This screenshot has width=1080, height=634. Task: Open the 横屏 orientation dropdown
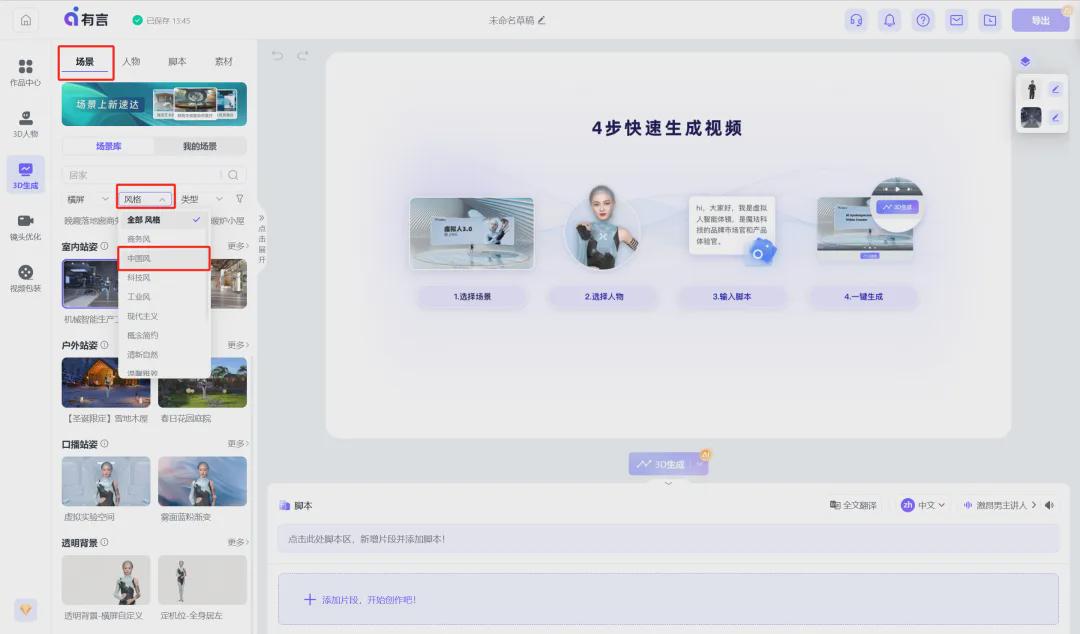[x=86, y=198]
